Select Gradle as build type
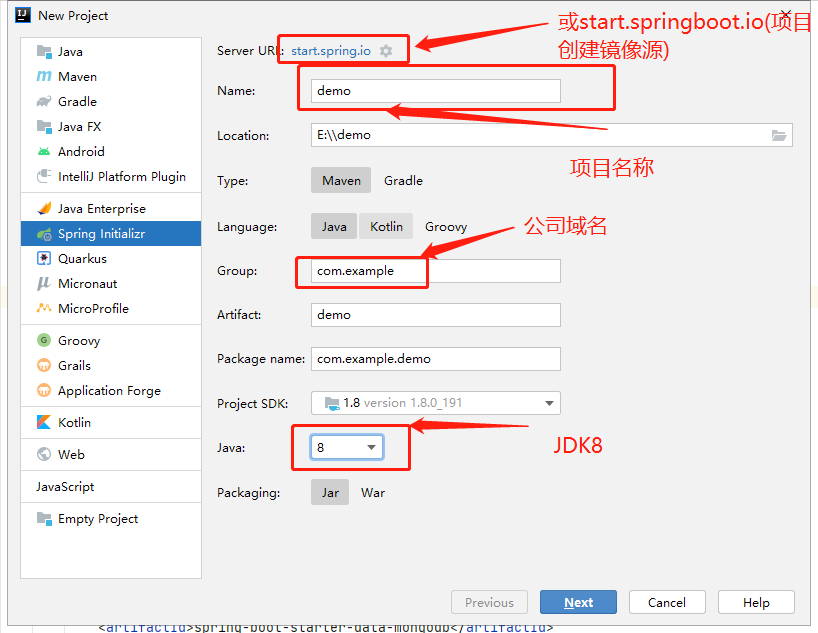Image resolution: width=818 pixels, height=633 pixels. pos(403,181)
